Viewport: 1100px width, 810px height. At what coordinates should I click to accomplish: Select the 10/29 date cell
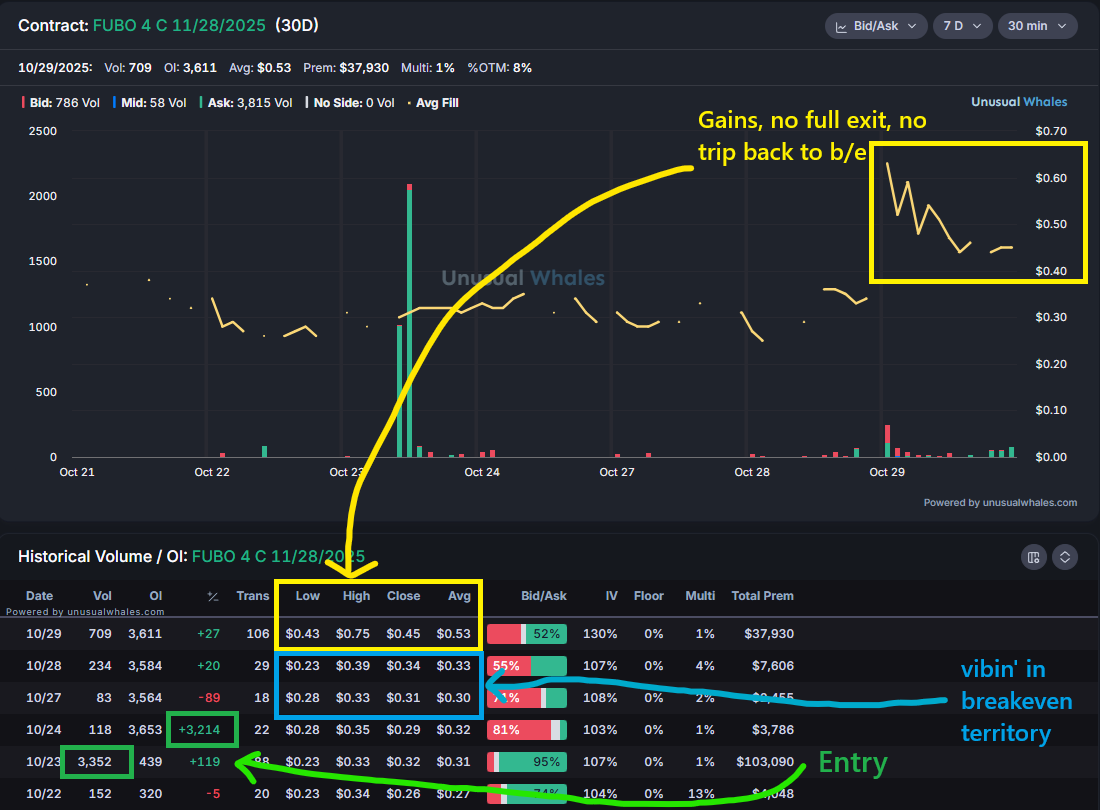pyautogui.click(x=43, y=633)
